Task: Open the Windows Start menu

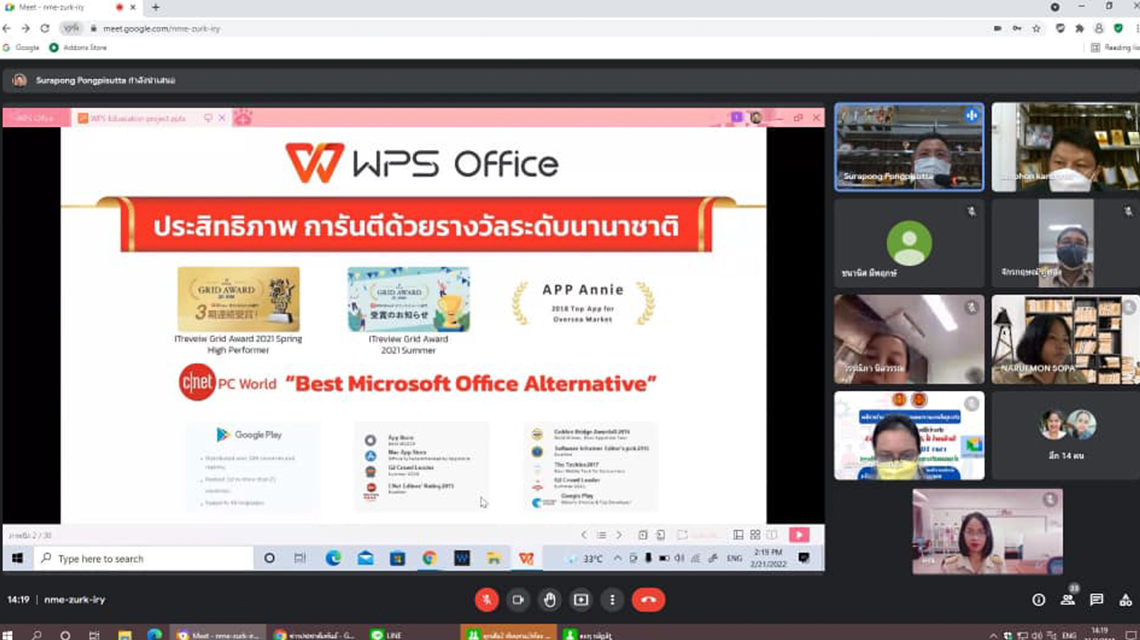Action: point(8,635)
